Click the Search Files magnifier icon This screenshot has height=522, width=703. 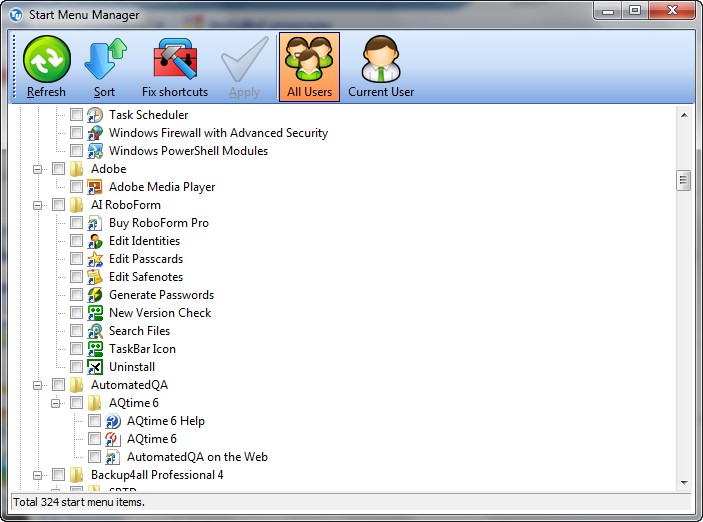pos(95,331)
